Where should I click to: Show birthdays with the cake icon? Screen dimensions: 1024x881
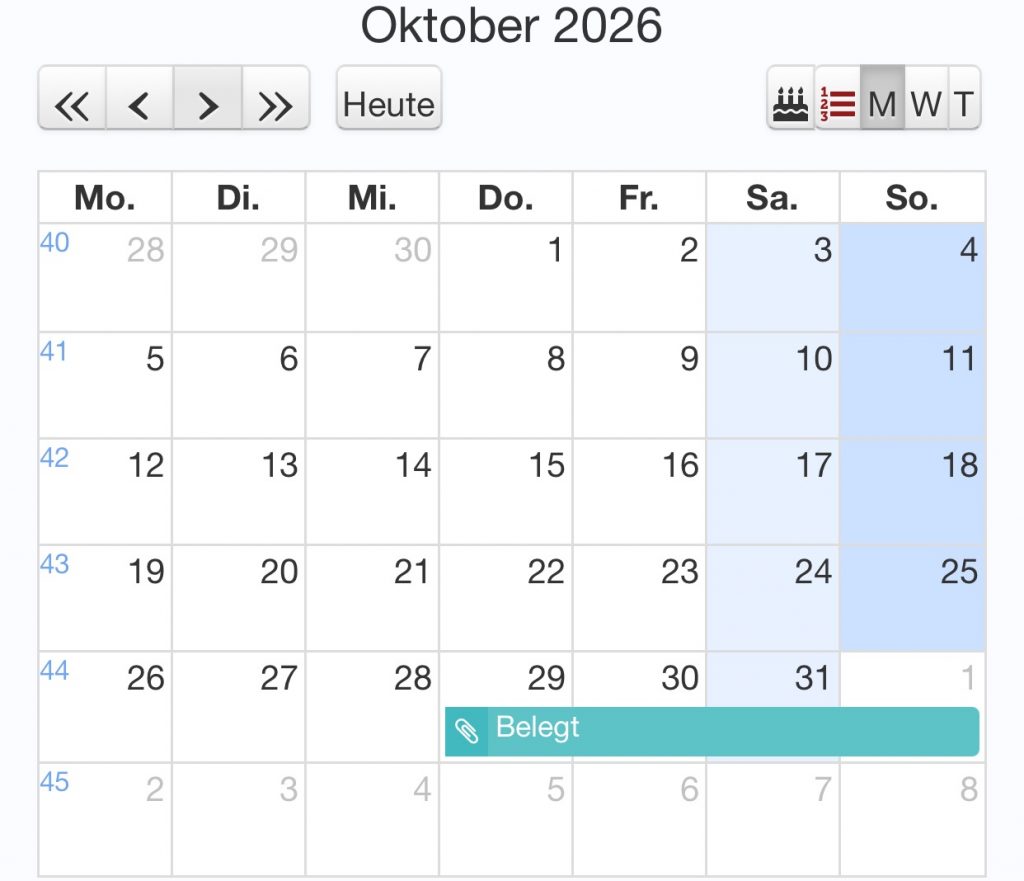click(x=791, y=98)
